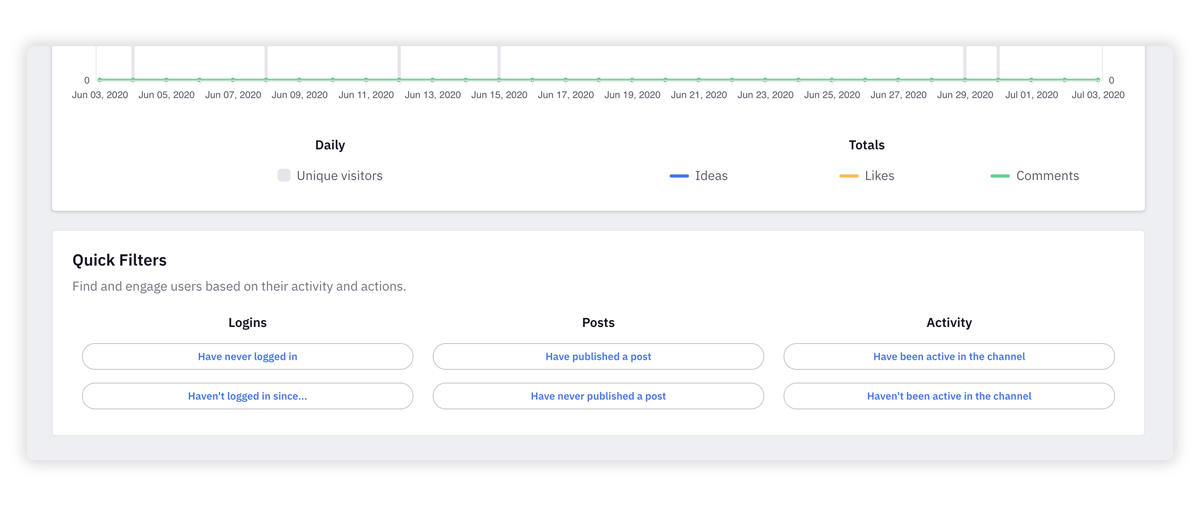Click the Jul 03, 2020 chart data point
The width and height of the screenshot is (1200, 505).
coord(1098,79)
